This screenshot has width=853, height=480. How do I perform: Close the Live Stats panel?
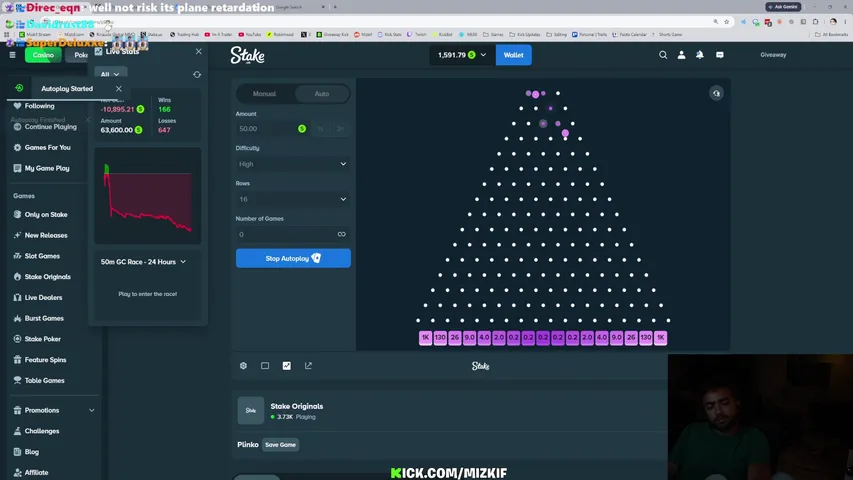pyautogui.click(x=199, y=51)
